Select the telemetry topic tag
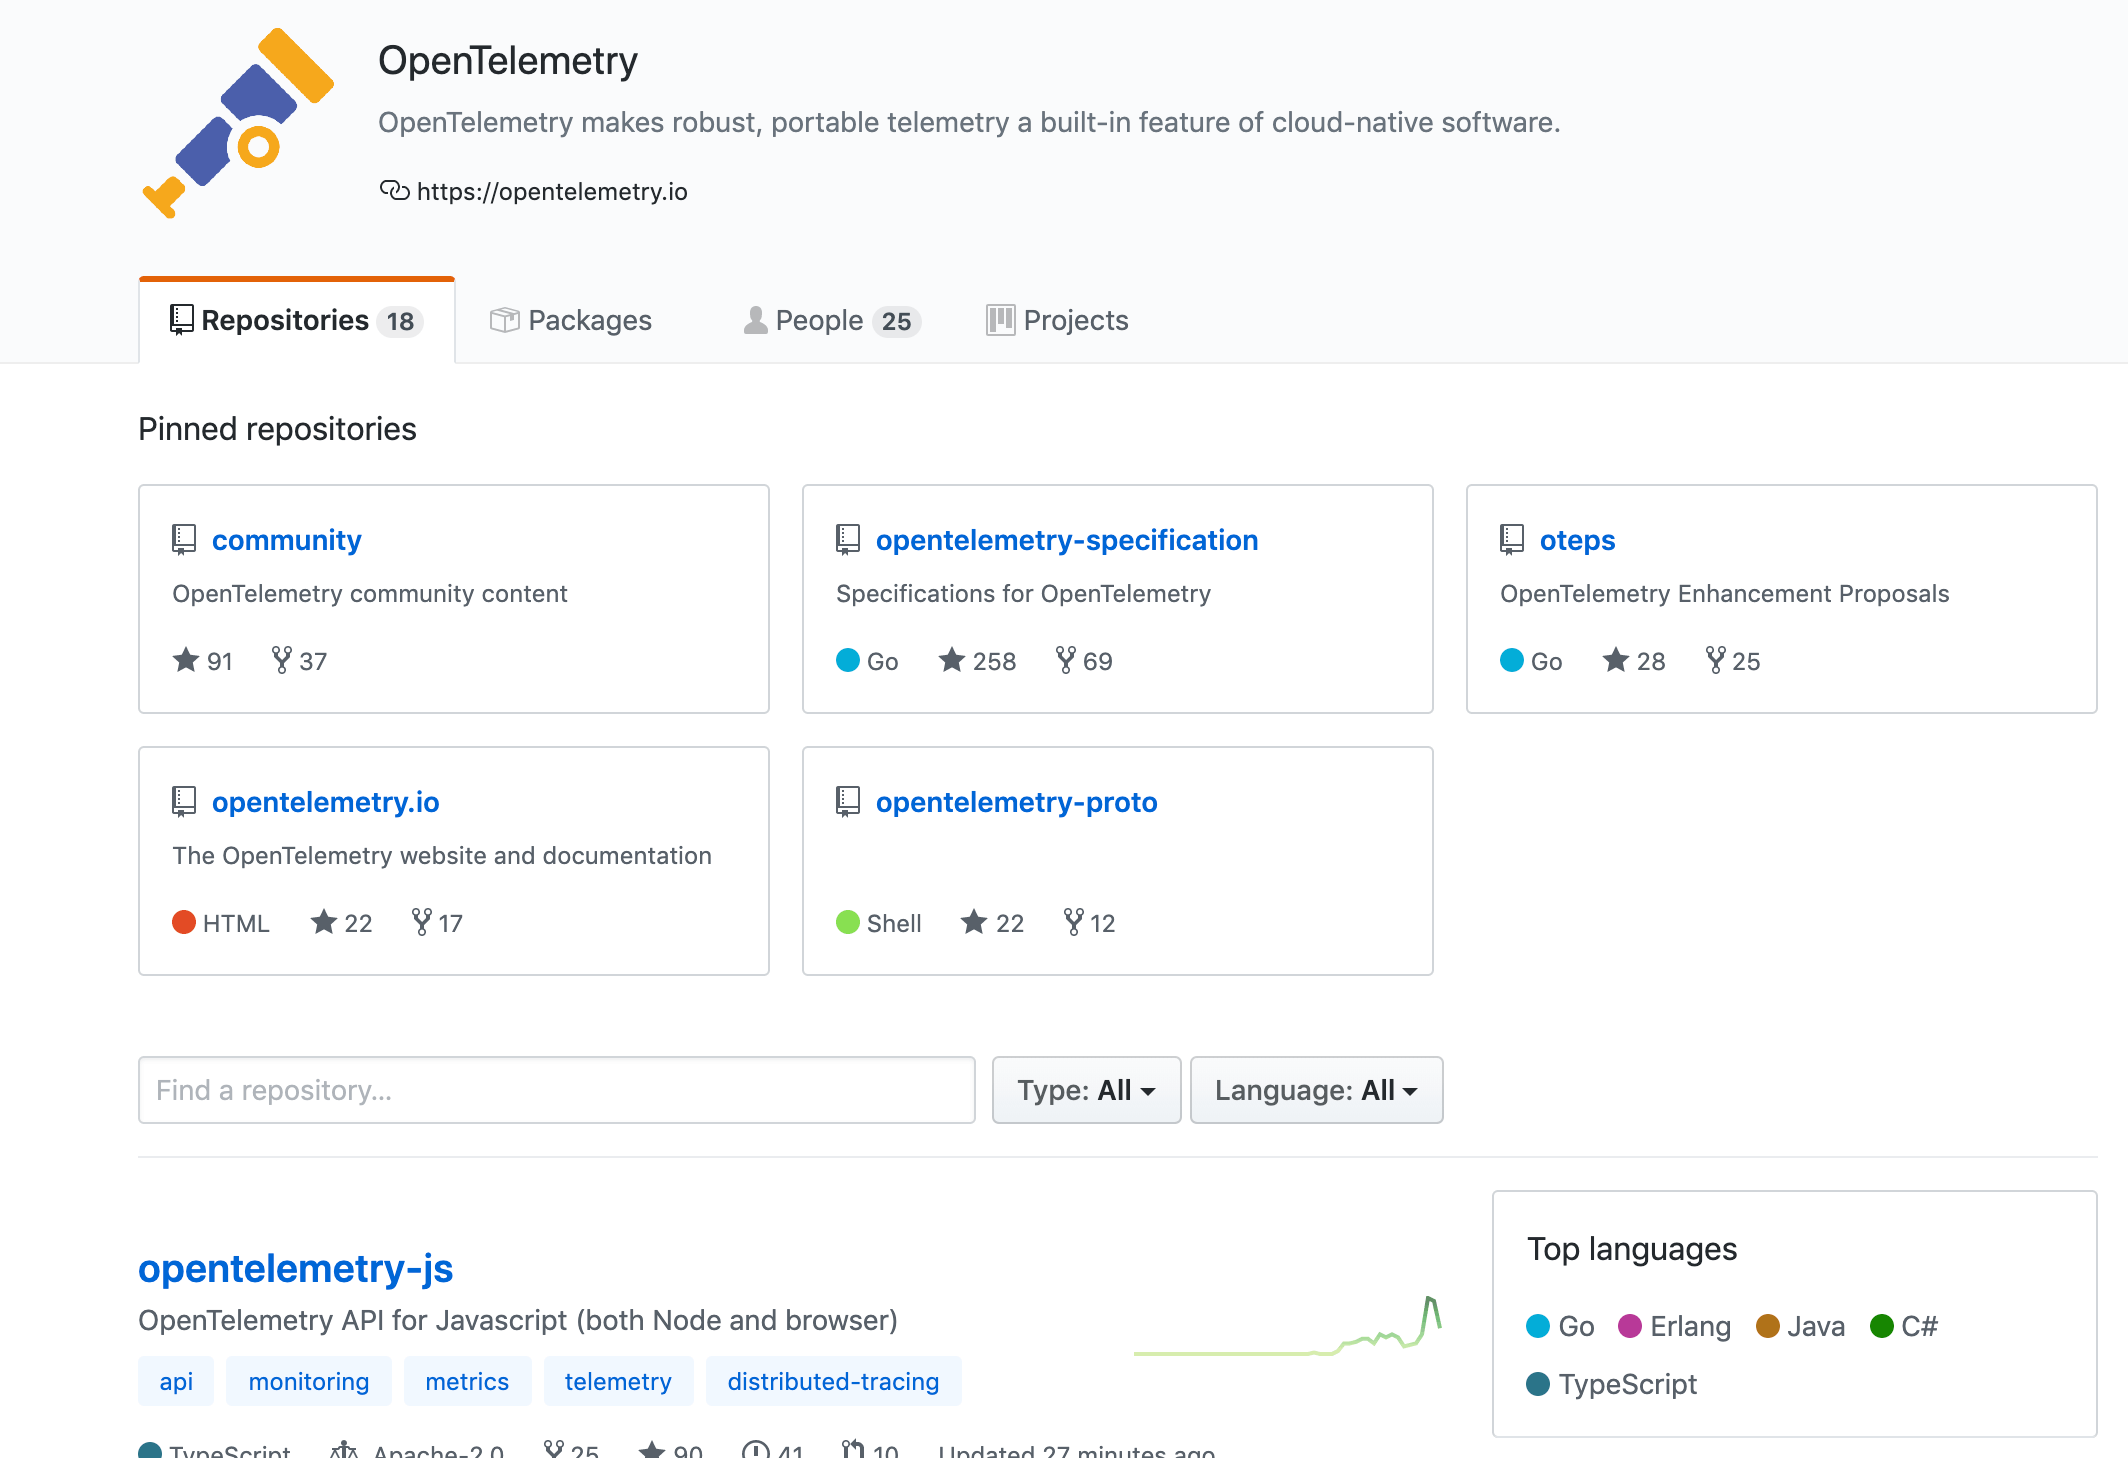 tap(618, 1381)
